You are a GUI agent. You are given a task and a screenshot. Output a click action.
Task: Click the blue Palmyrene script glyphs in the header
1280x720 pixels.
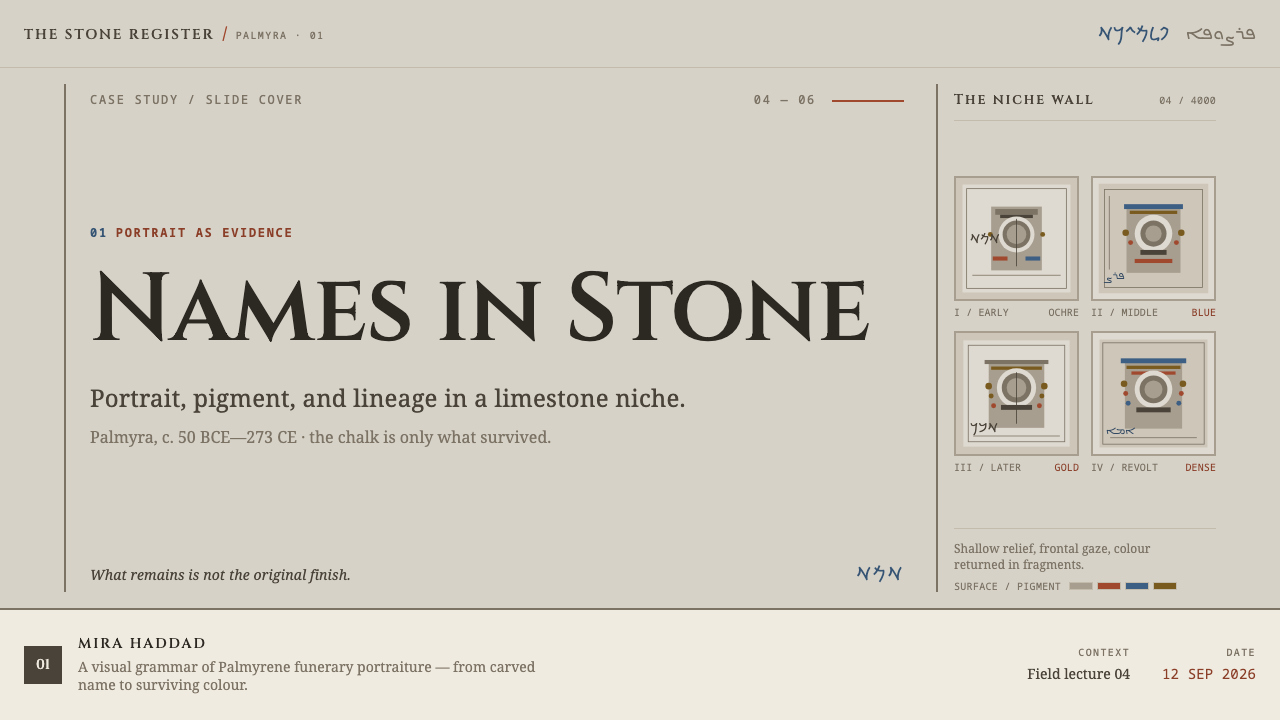pyautogui.click(x=1133, y=34)
